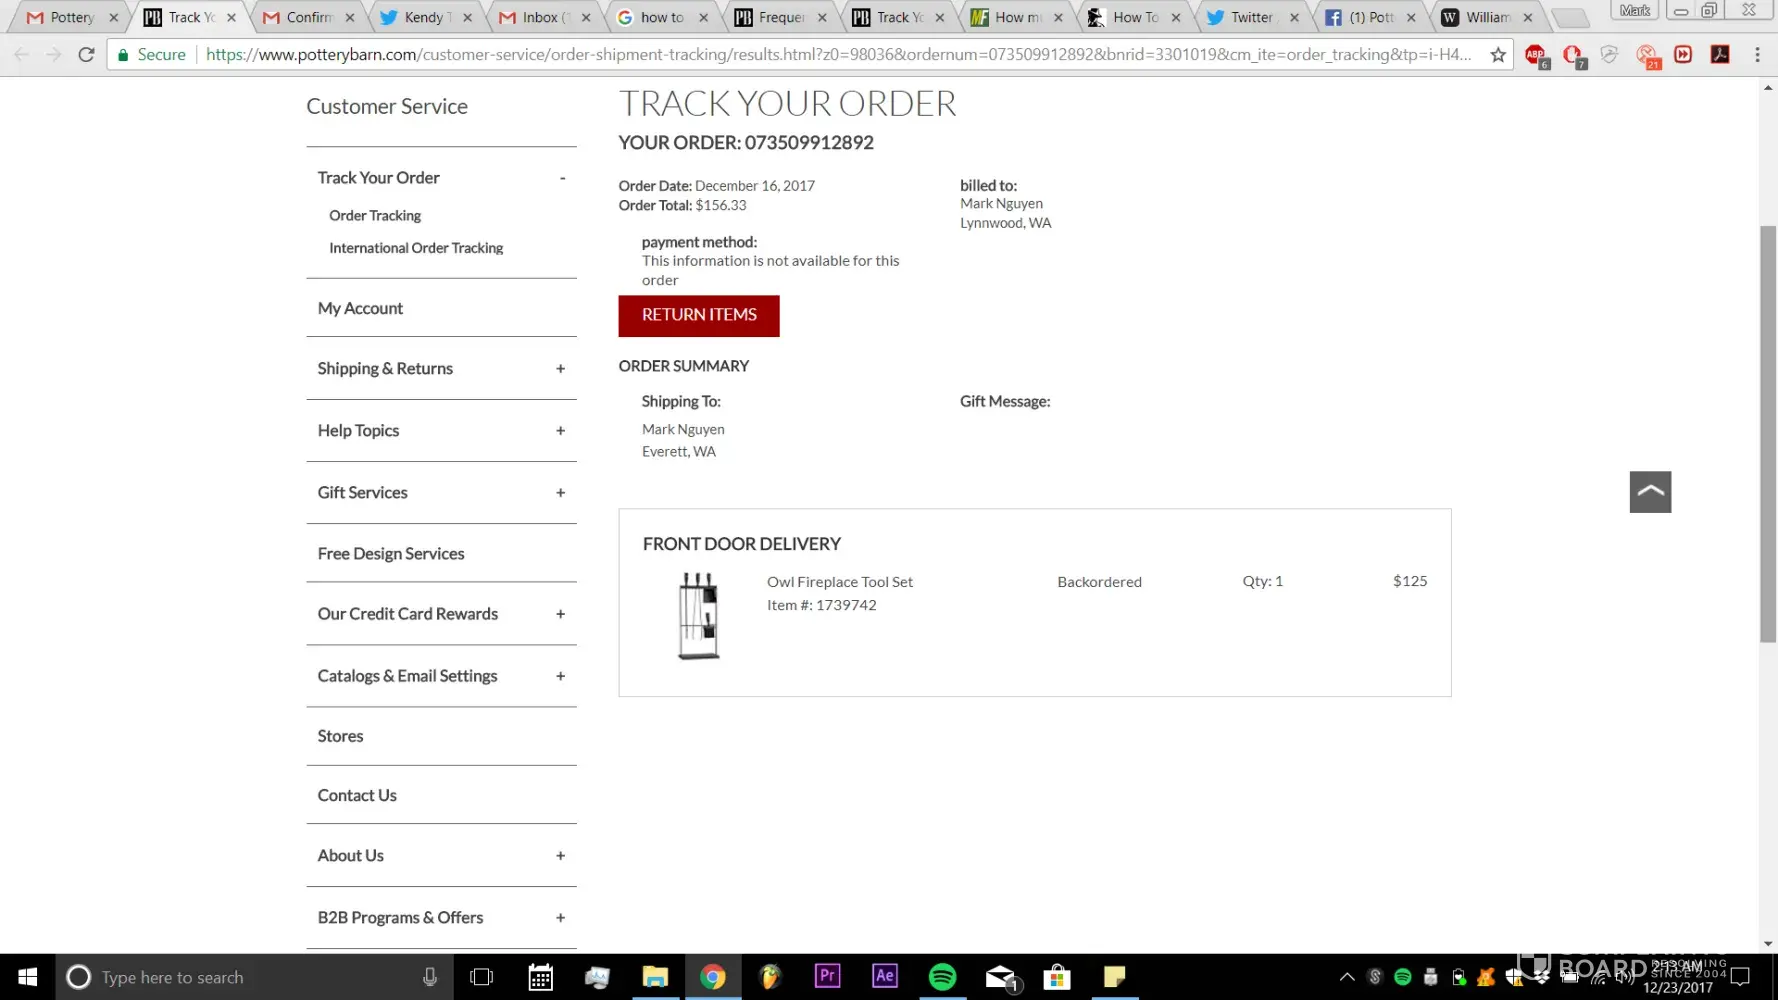Open Task View on the taskbar
This screenshot has width=1778, height=1000.
482,977
